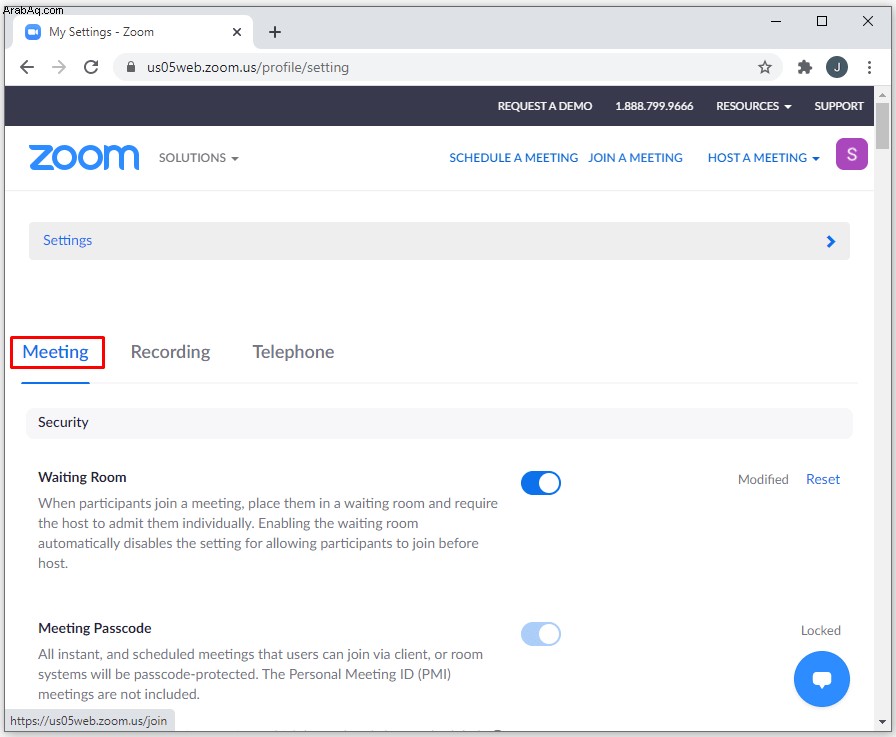The image size is (896, 737).
Task: Click the padlock site info icon
Action: (x=131, y=67)
